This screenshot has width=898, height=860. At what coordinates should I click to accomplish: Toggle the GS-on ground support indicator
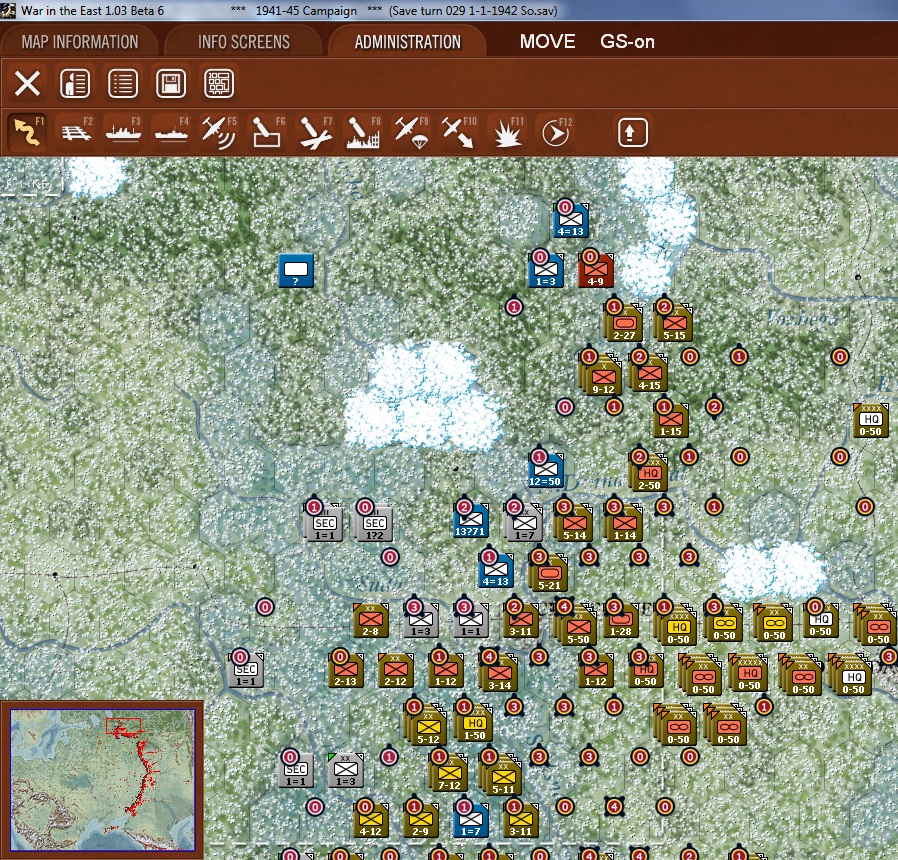point(627,42)
